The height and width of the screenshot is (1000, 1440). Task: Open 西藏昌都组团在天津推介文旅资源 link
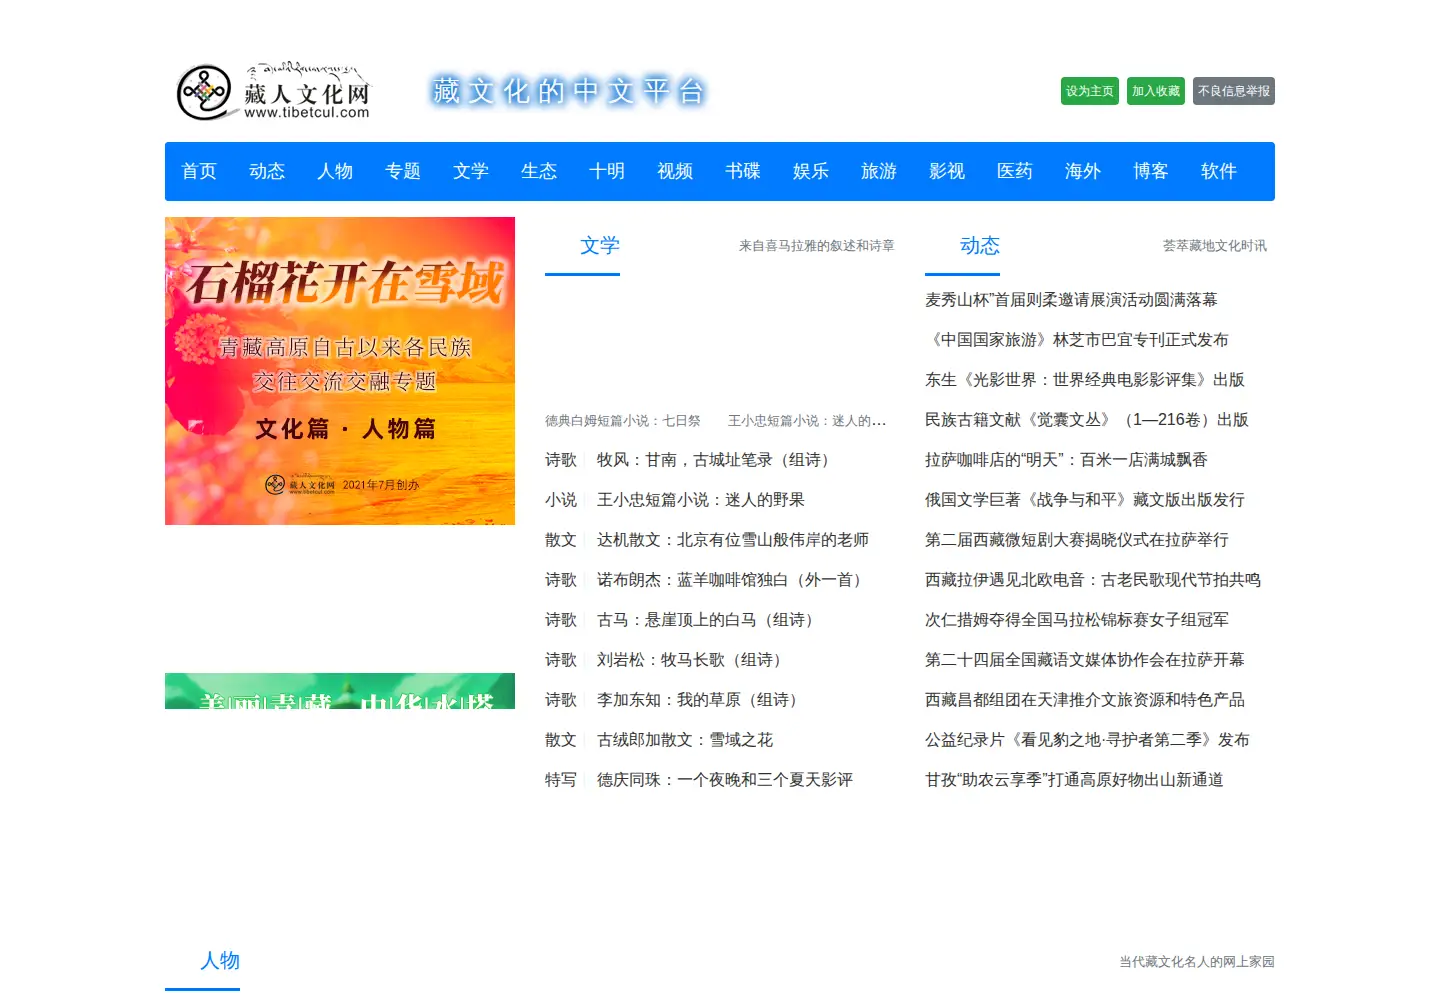[1085, 700]
